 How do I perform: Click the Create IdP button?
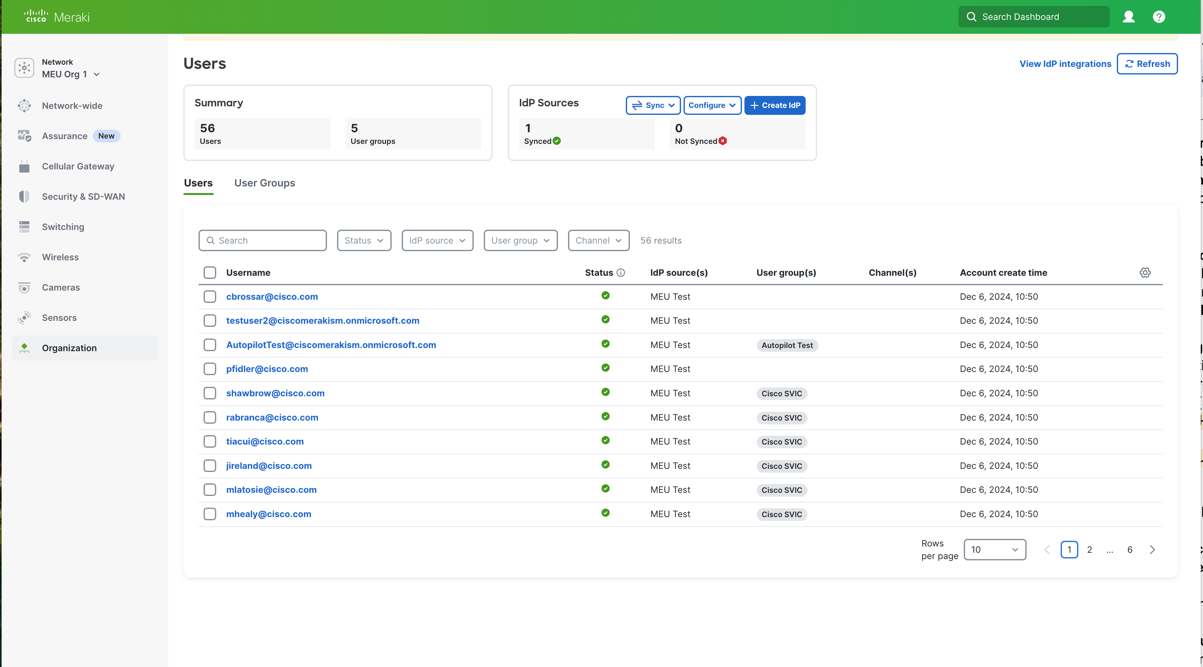coord(775,105)
